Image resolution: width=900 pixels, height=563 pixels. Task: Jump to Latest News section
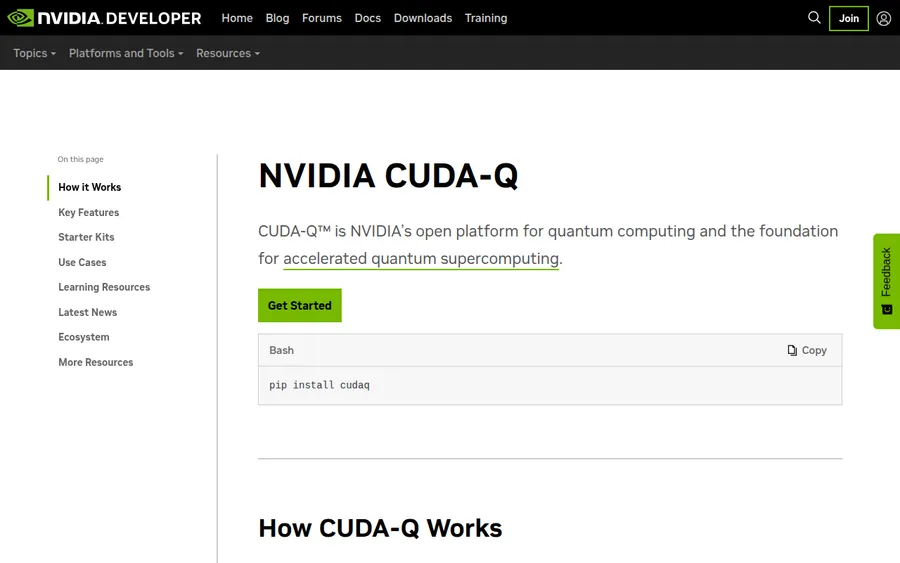pos(87,312)
